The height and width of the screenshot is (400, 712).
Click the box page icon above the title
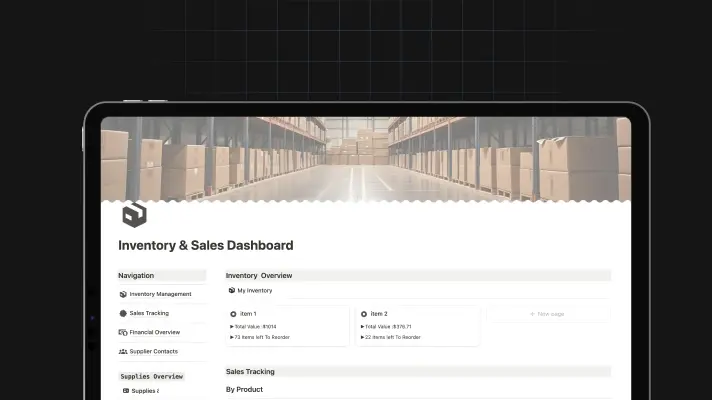tap(134, 214)
